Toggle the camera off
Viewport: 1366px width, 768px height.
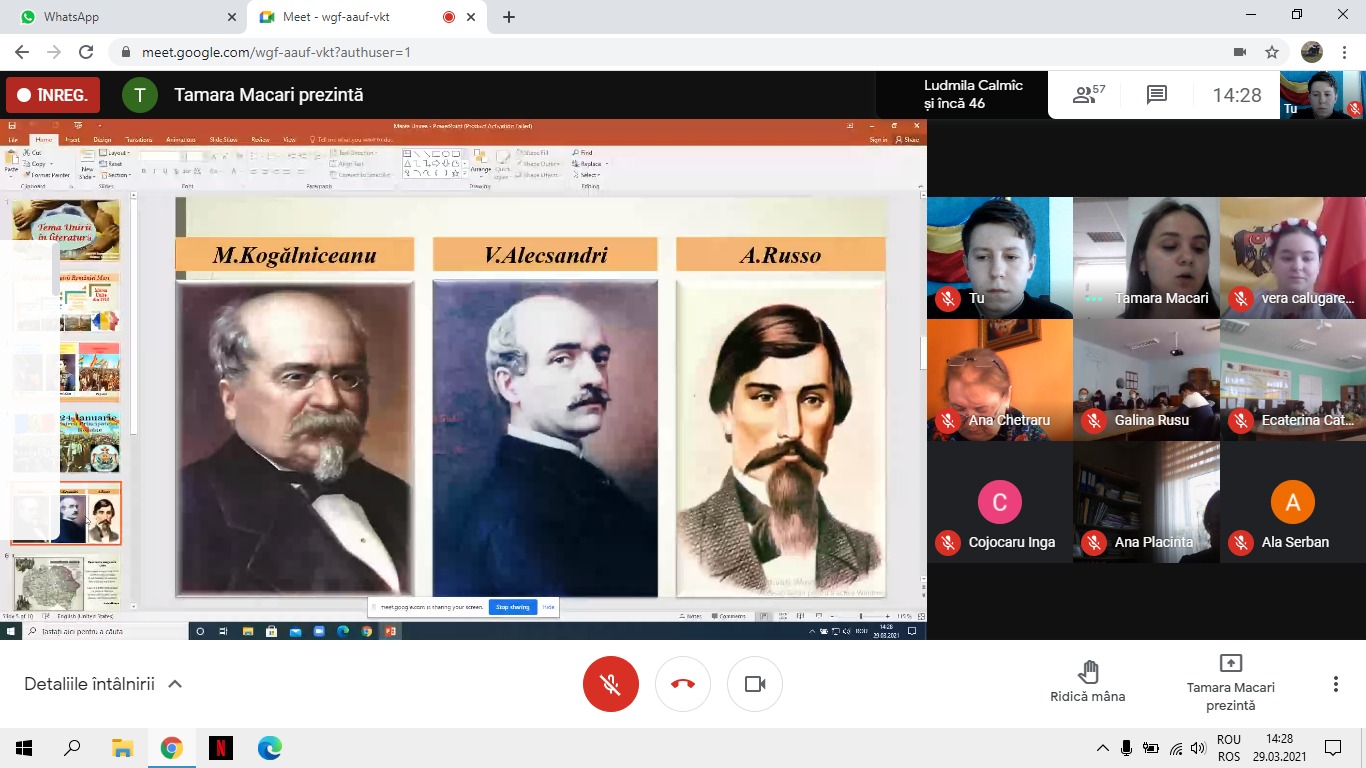(755, 684)
